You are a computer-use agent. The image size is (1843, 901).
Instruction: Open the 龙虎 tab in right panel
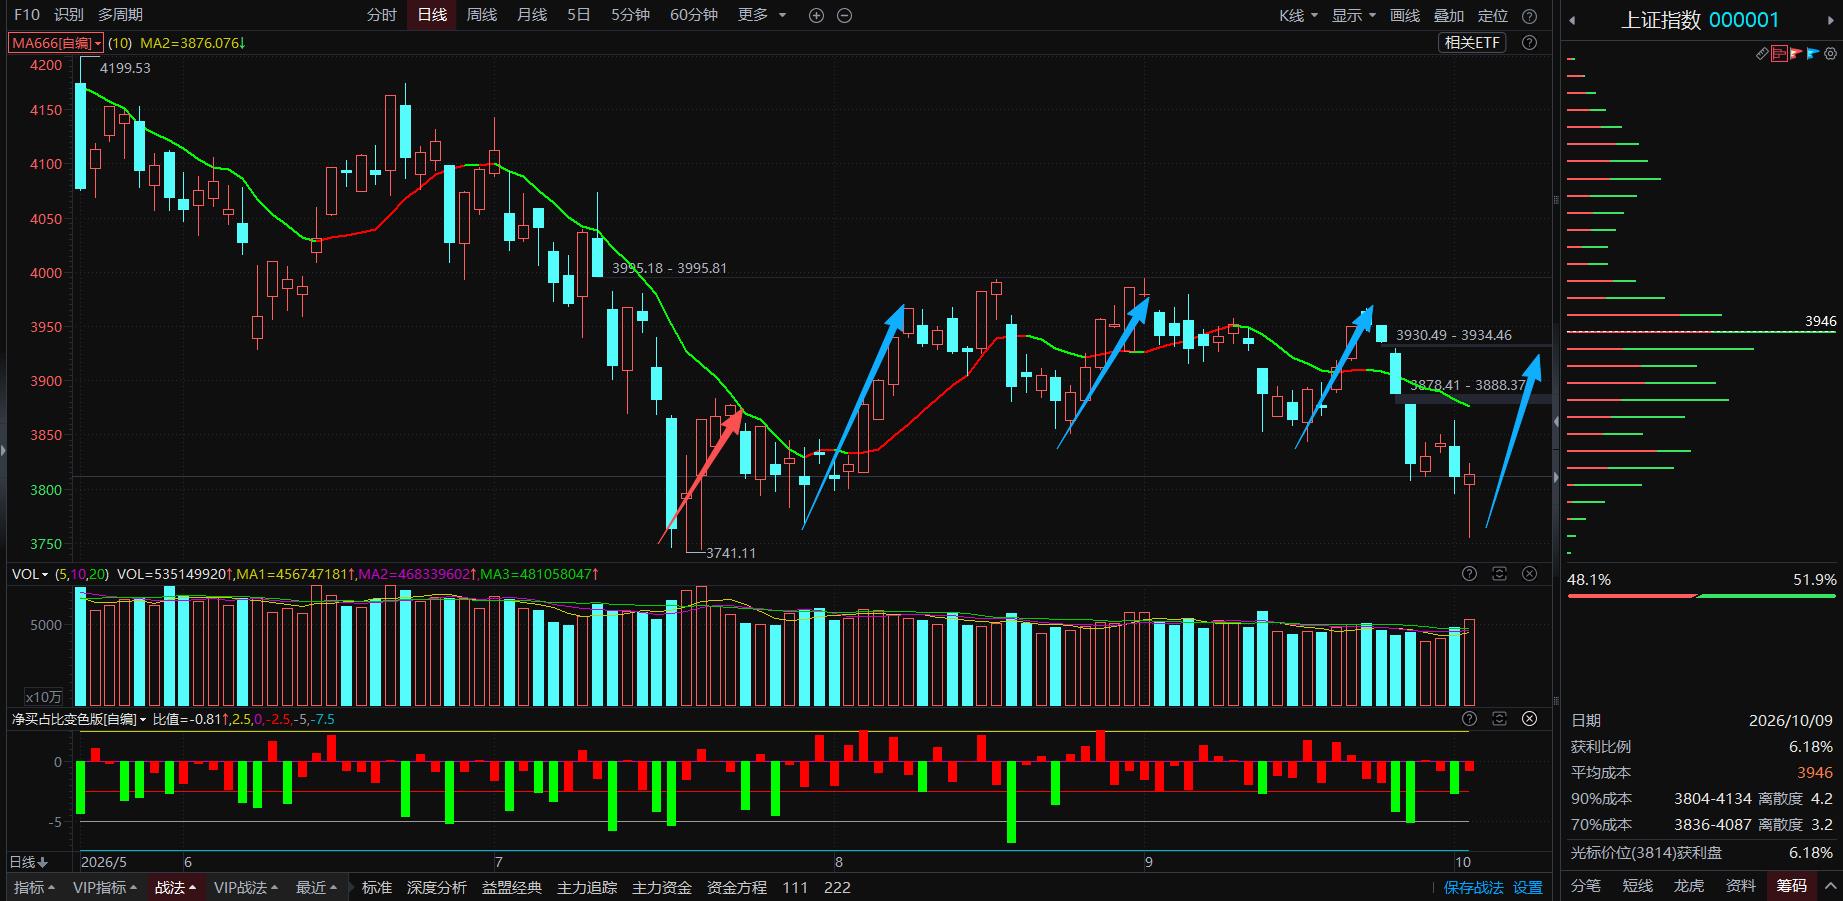pyautogui.click(x=1688, y=885)
